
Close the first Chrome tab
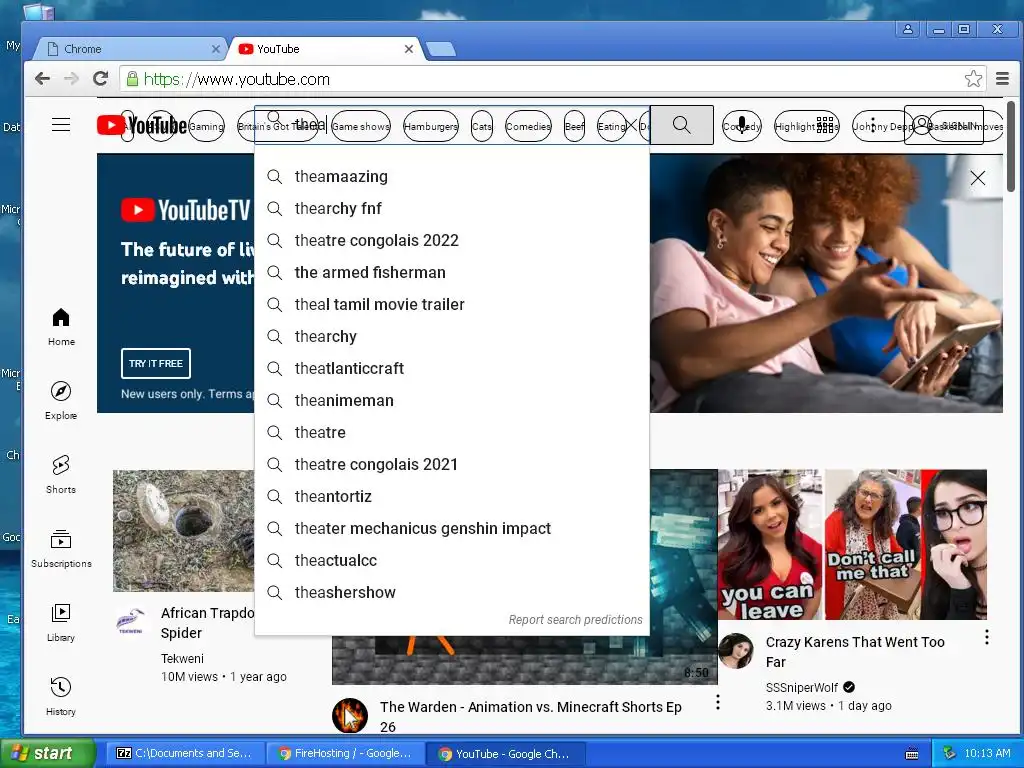point(216,49)
